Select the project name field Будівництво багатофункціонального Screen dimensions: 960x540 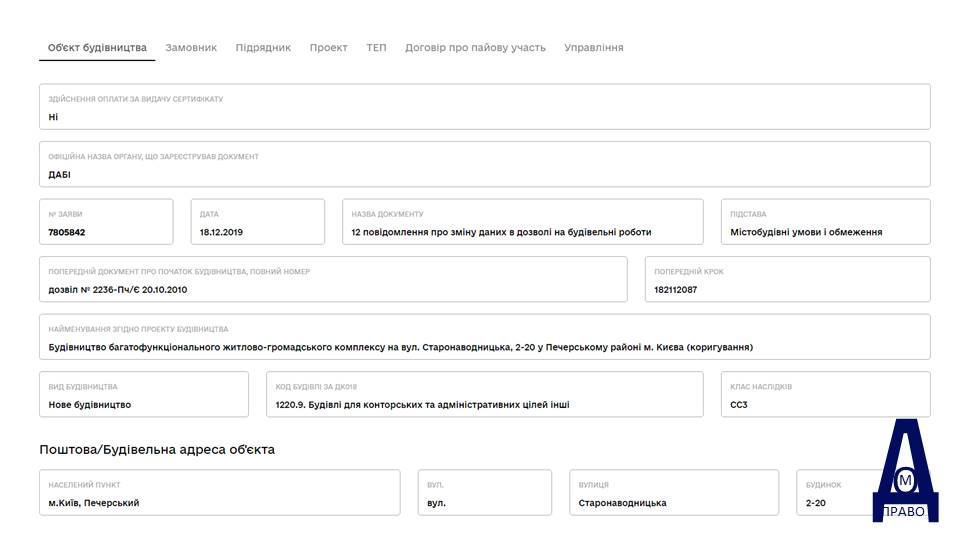(x=485, y=337)
